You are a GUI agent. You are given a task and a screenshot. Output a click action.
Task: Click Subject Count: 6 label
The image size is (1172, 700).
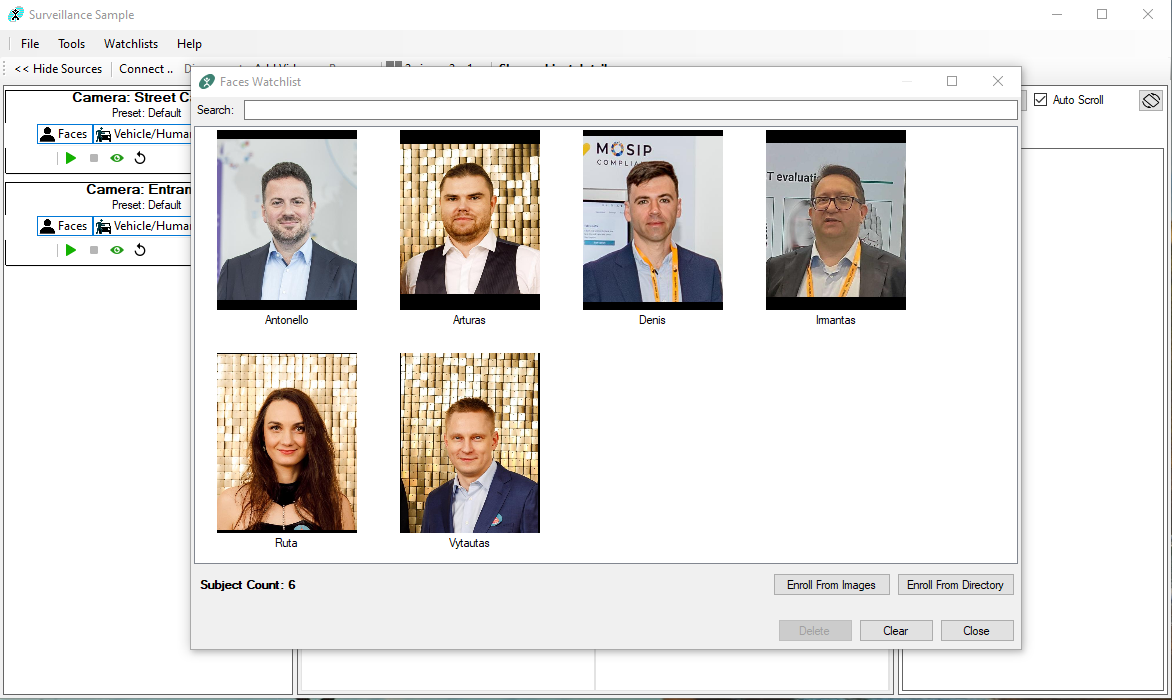tap(247, 585)
